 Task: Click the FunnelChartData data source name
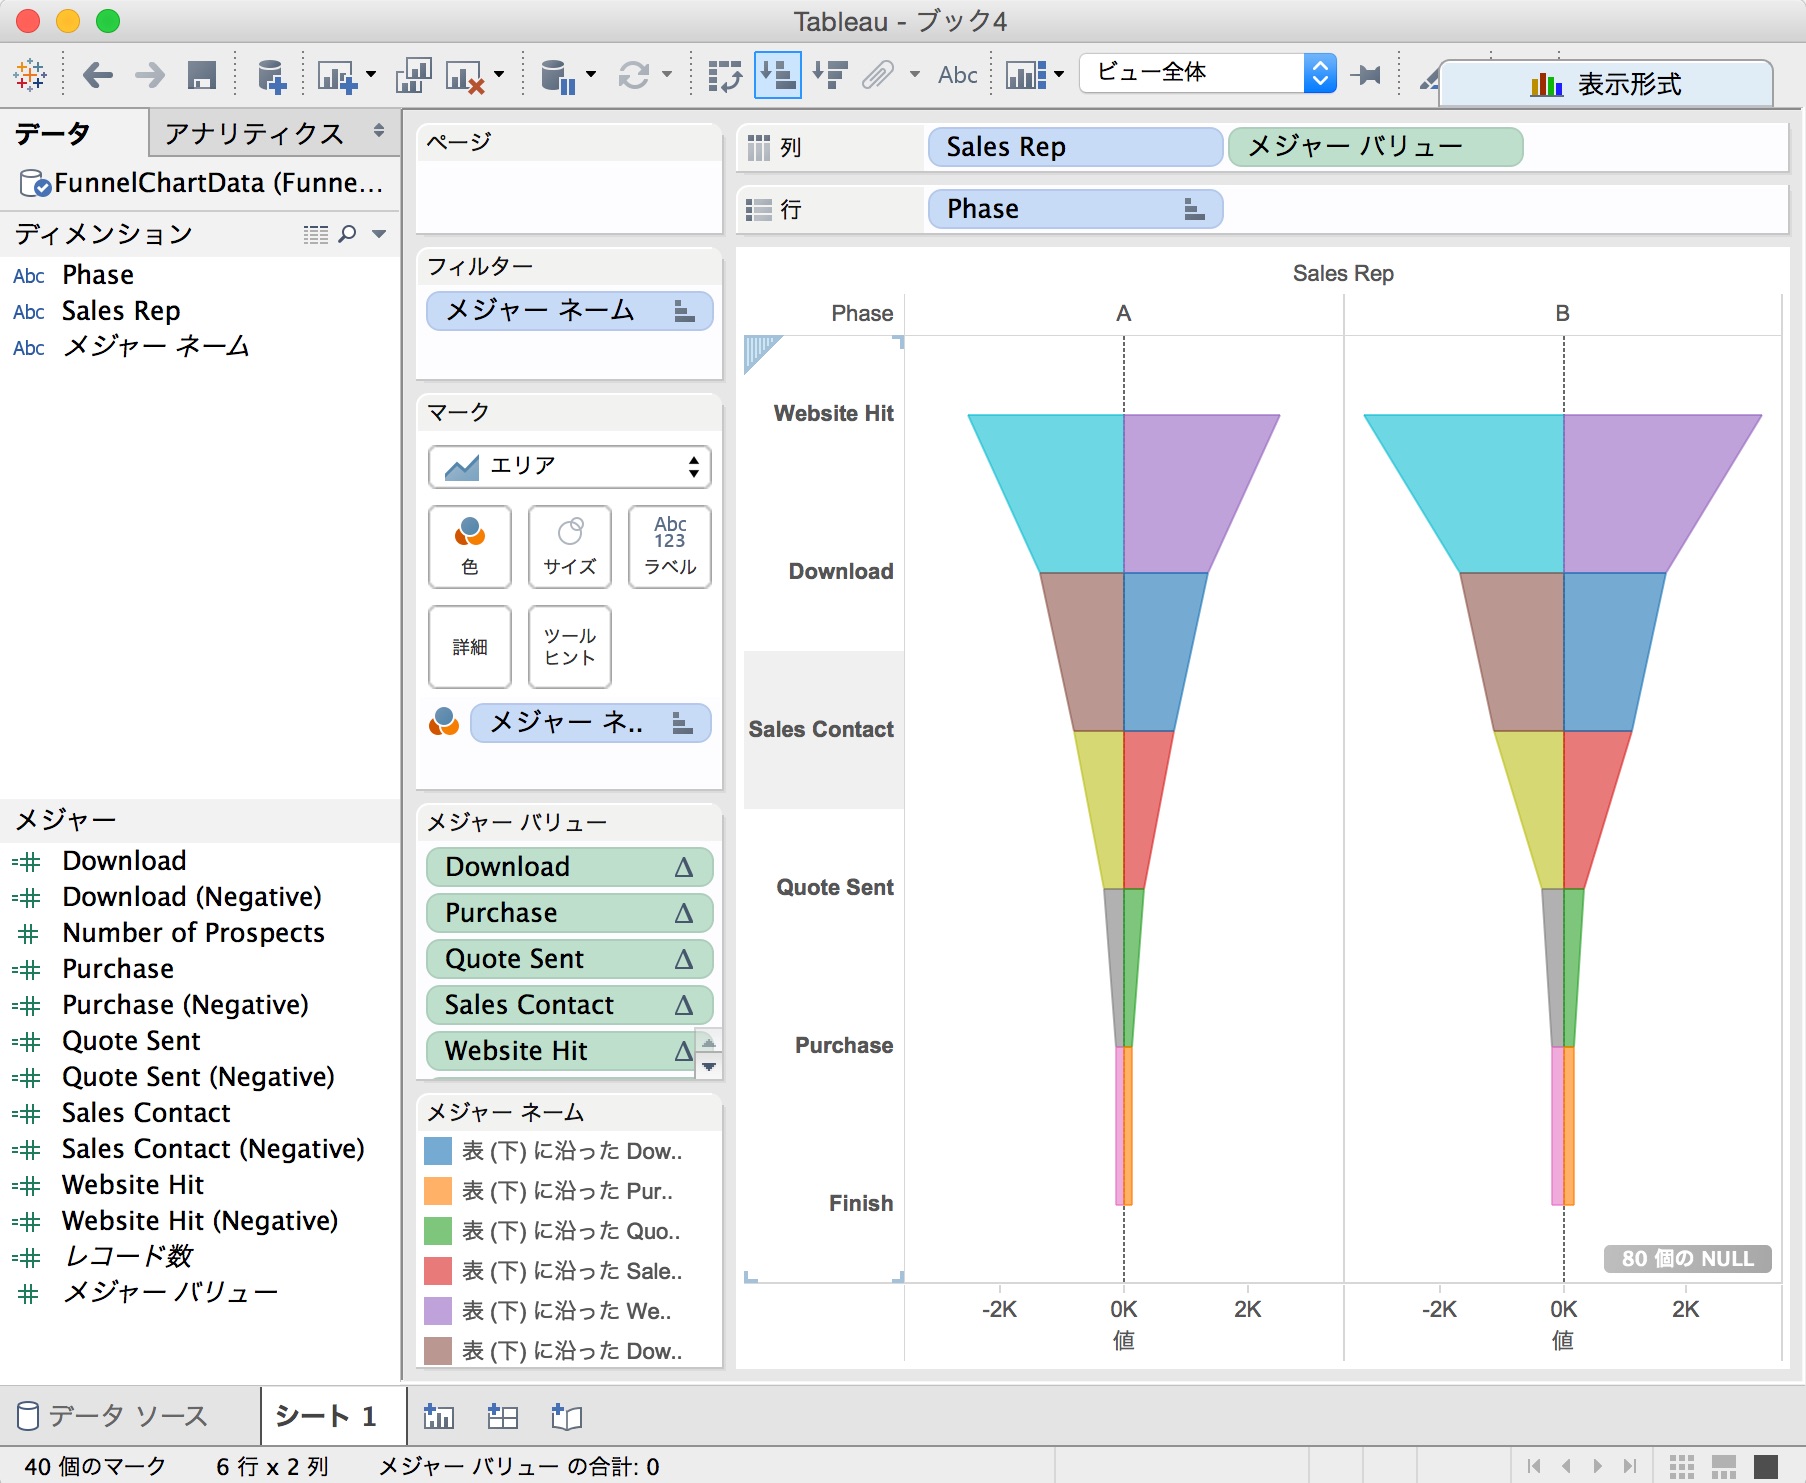click(200, 182)
